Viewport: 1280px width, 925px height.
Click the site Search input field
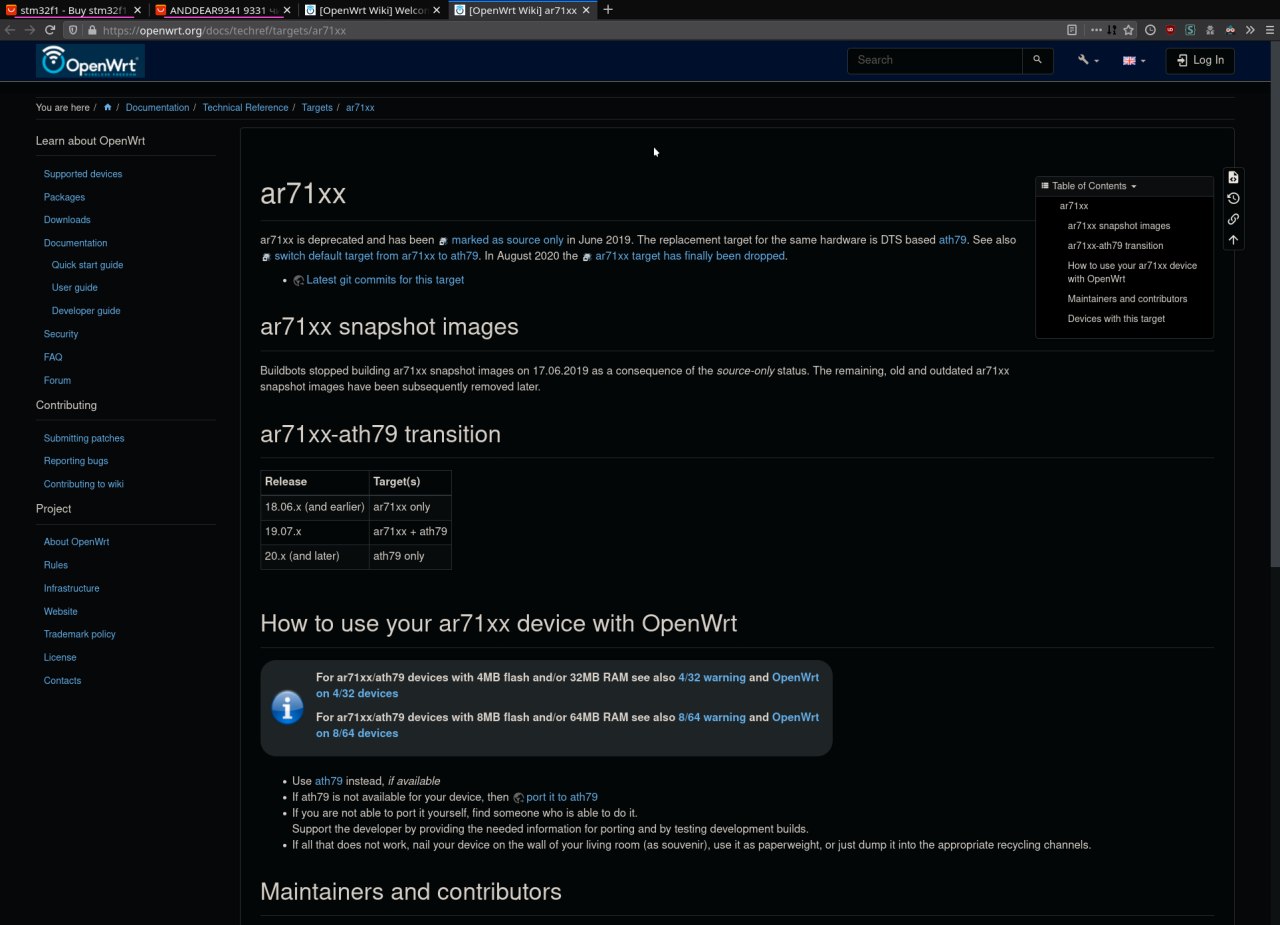pos(935,60)
